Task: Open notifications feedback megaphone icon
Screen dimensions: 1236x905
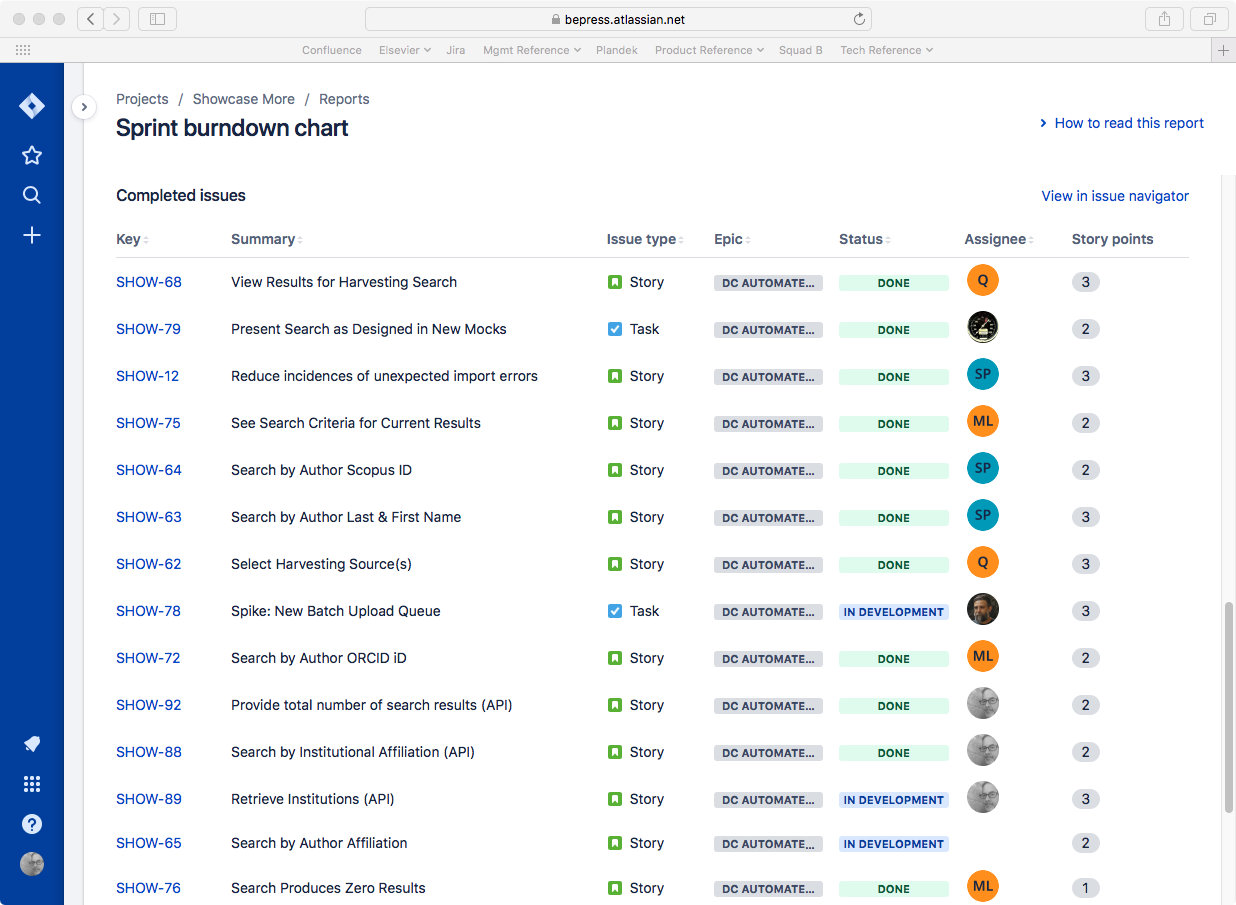Action: pyautogui.click(x=32, y=744)
